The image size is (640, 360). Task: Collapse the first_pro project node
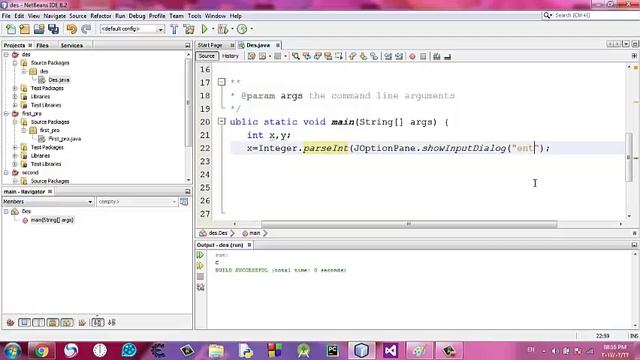[6, 113]
